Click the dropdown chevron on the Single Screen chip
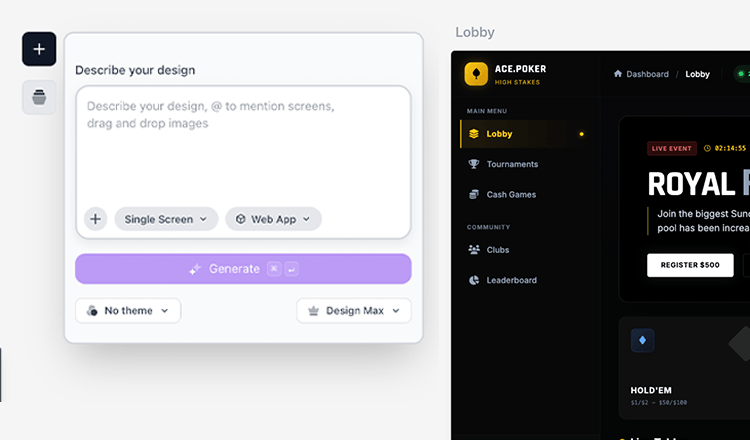This screenshot has width=750, height=440. coord(203,219)
